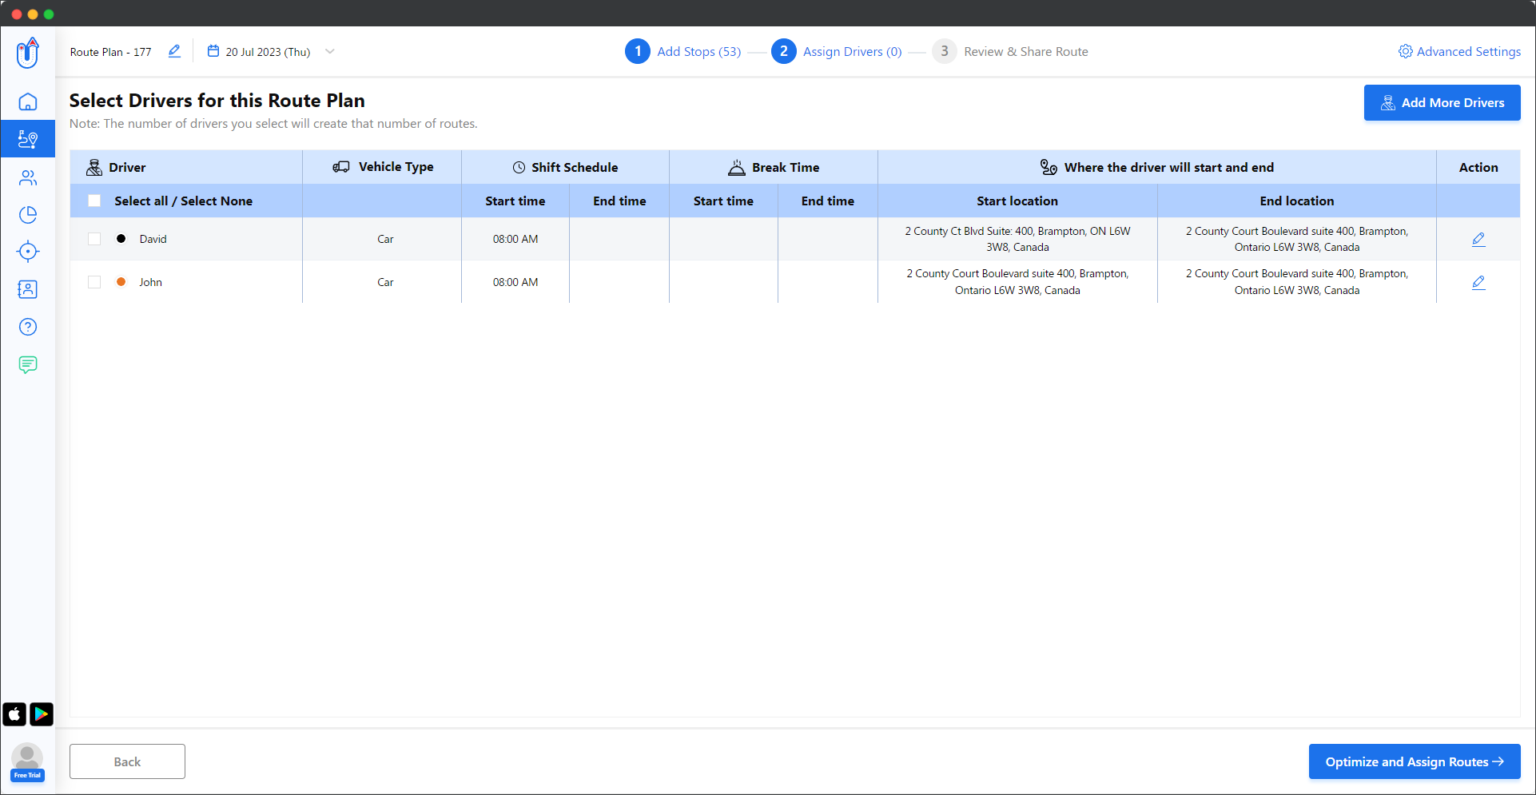Click the Add More Drivers button
Viewport: 1536px width, 795px height.
click(1442, 103)
